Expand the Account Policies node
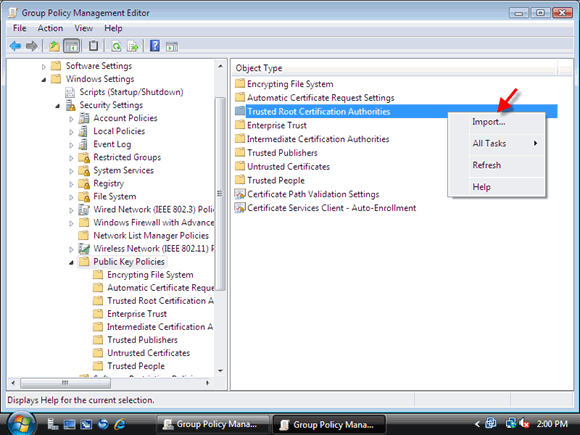 click(71, 119)
